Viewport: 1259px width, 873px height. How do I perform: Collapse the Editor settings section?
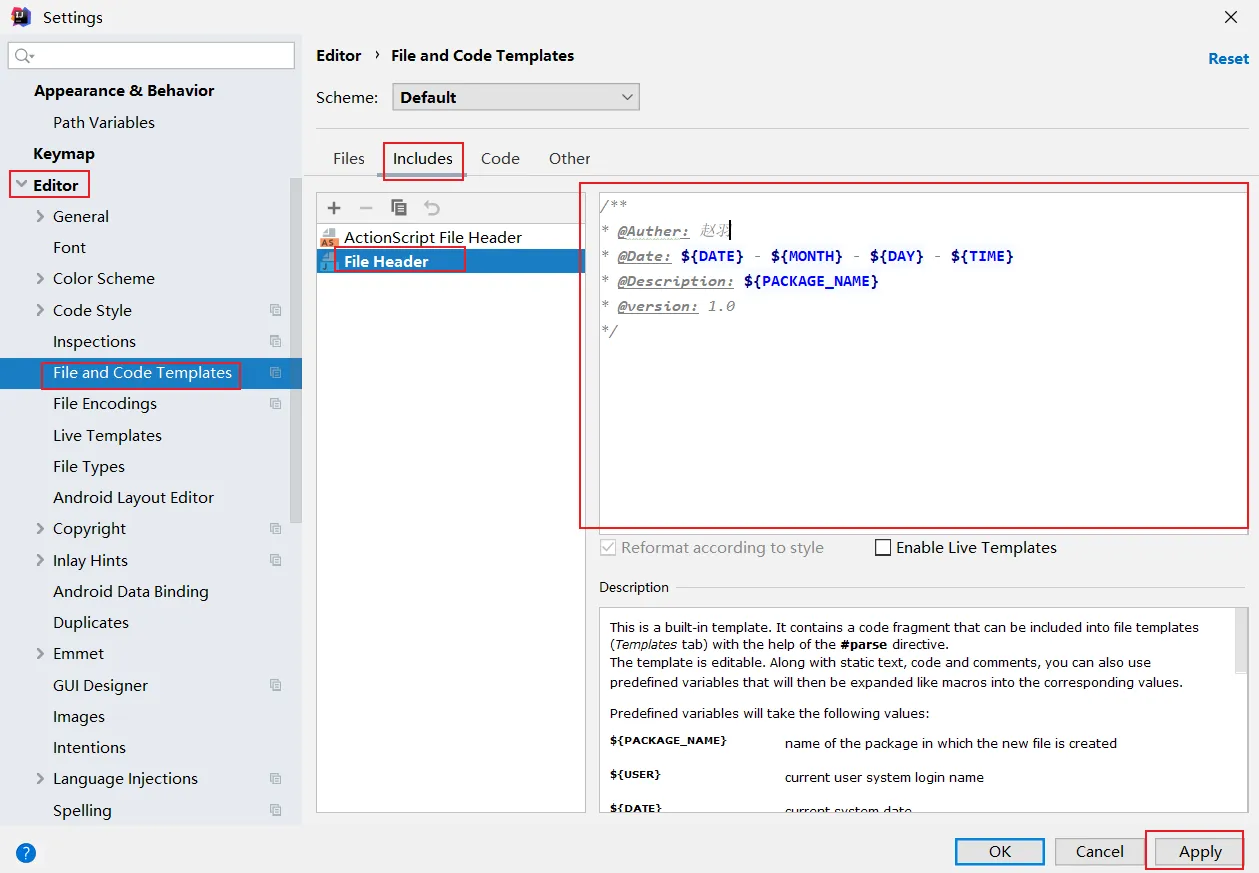21,185
